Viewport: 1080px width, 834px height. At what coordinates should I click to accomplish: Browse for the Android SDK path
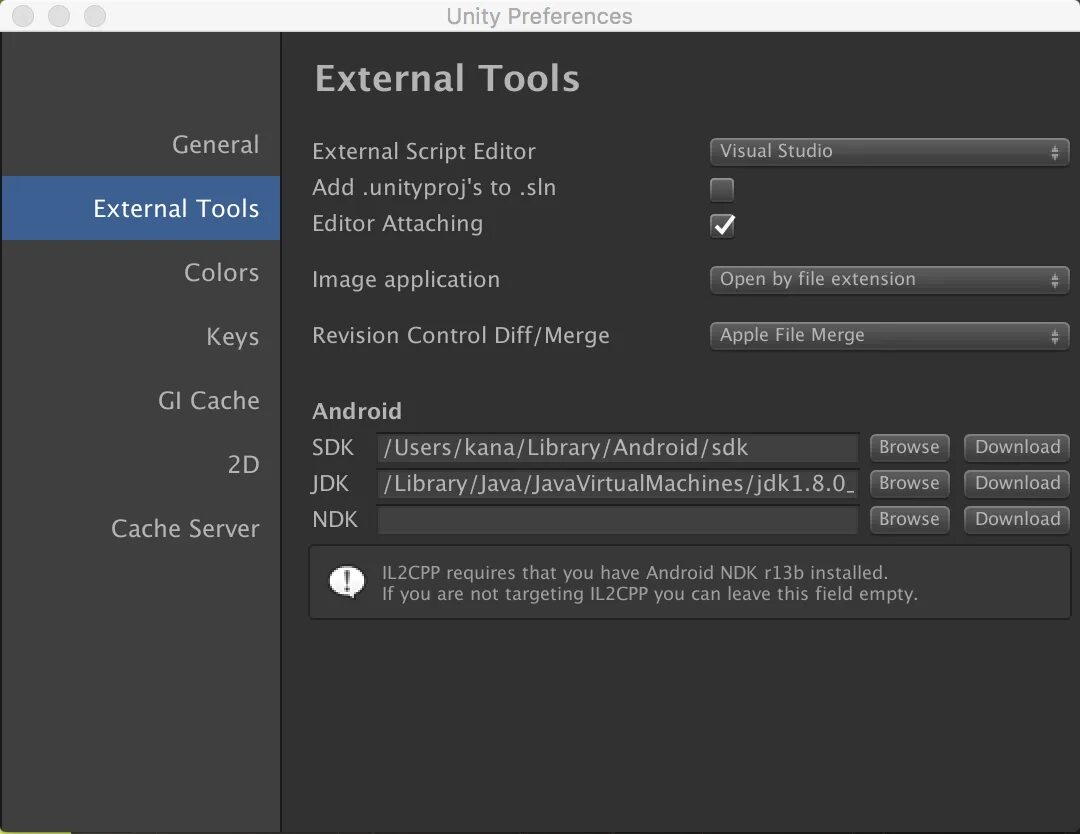click(x=909, y=447)
